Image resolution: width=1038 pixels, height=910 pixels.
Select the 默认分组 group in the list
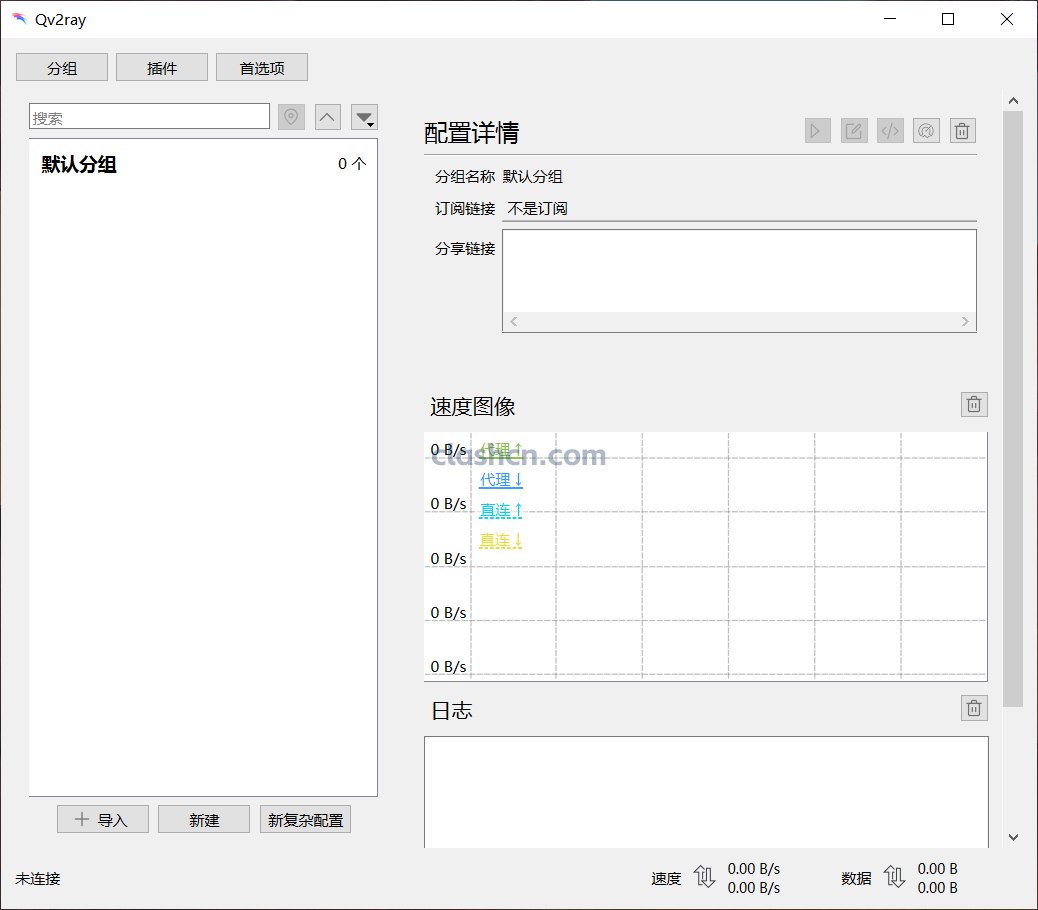tap(203, 164)
